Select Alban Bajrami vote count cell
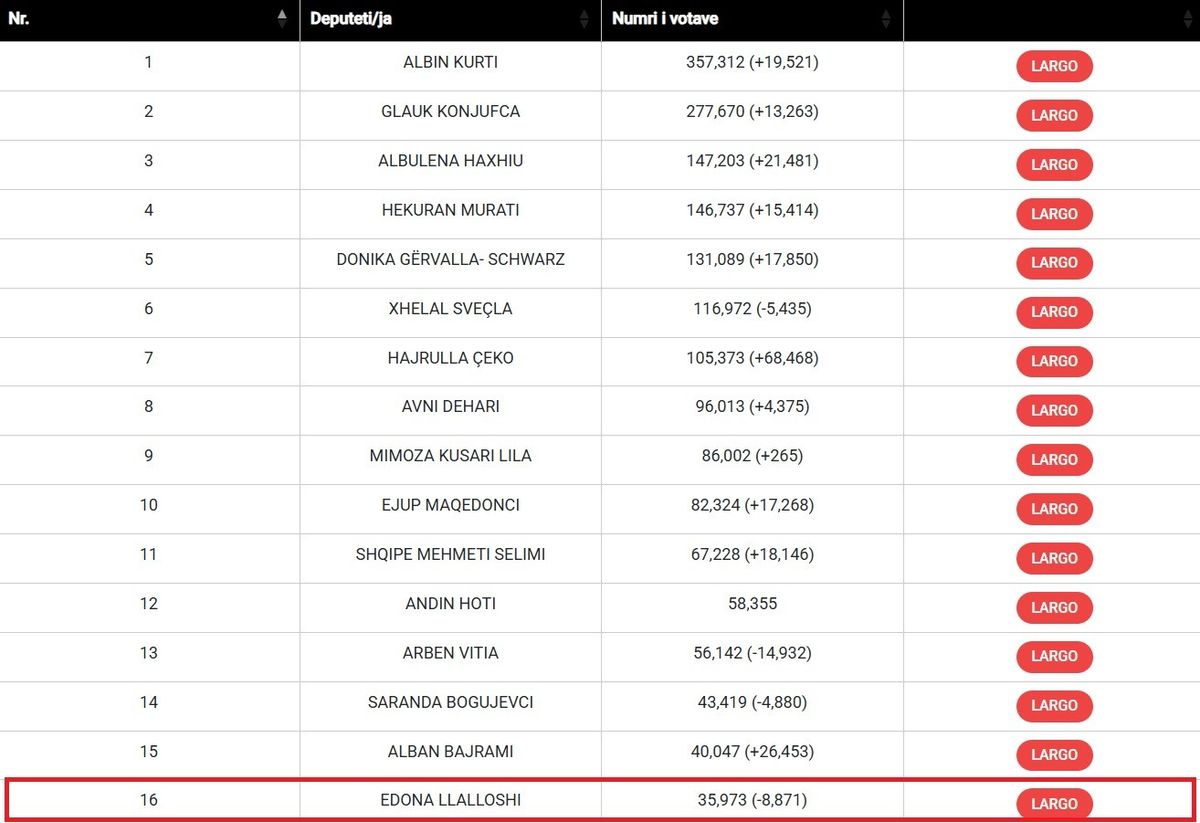Image resolution: width=1200 pixels, height=823 pixels. click(752, 751)
